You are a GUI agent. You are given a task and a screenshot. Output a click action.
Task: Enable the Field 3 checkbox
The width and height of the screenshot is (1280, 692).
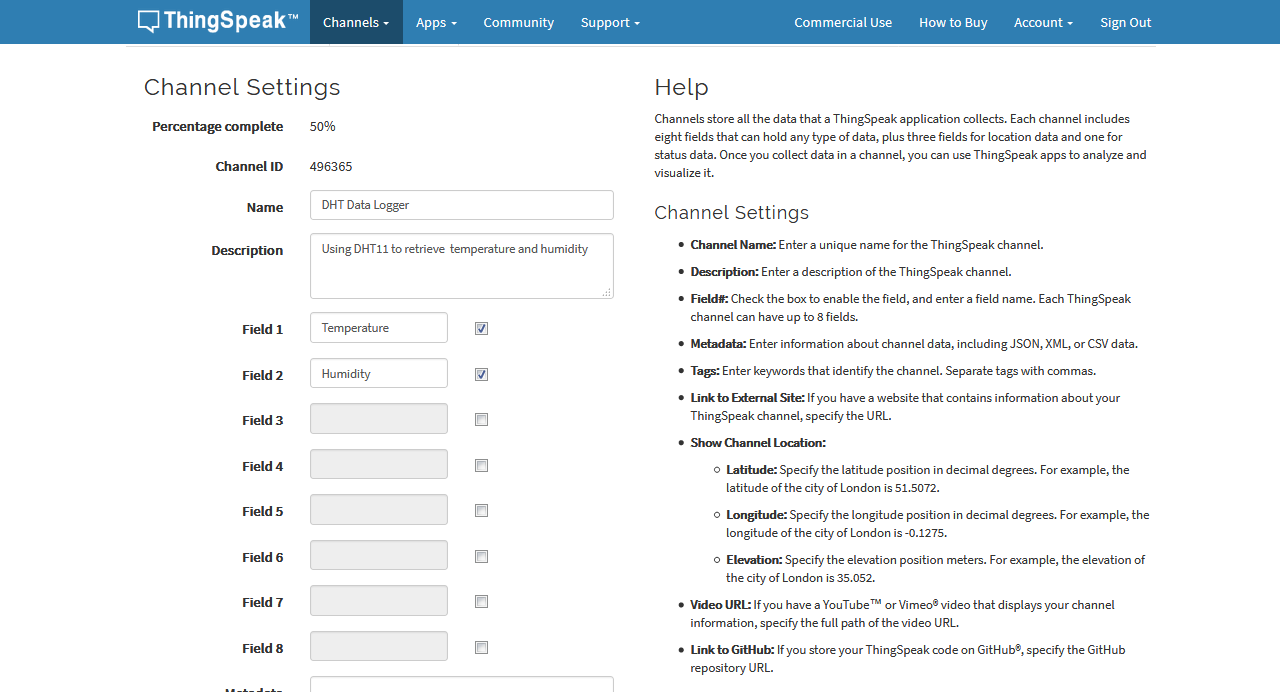click(x=481, y=420)
